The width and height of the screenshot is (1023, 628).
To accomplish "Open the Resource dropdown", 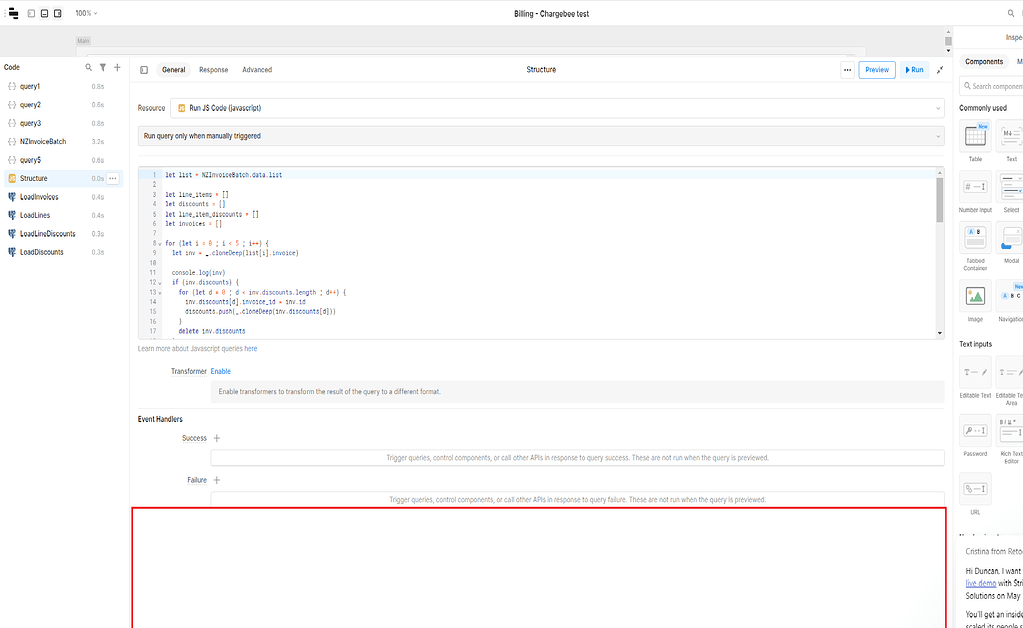I will (557, 108).
